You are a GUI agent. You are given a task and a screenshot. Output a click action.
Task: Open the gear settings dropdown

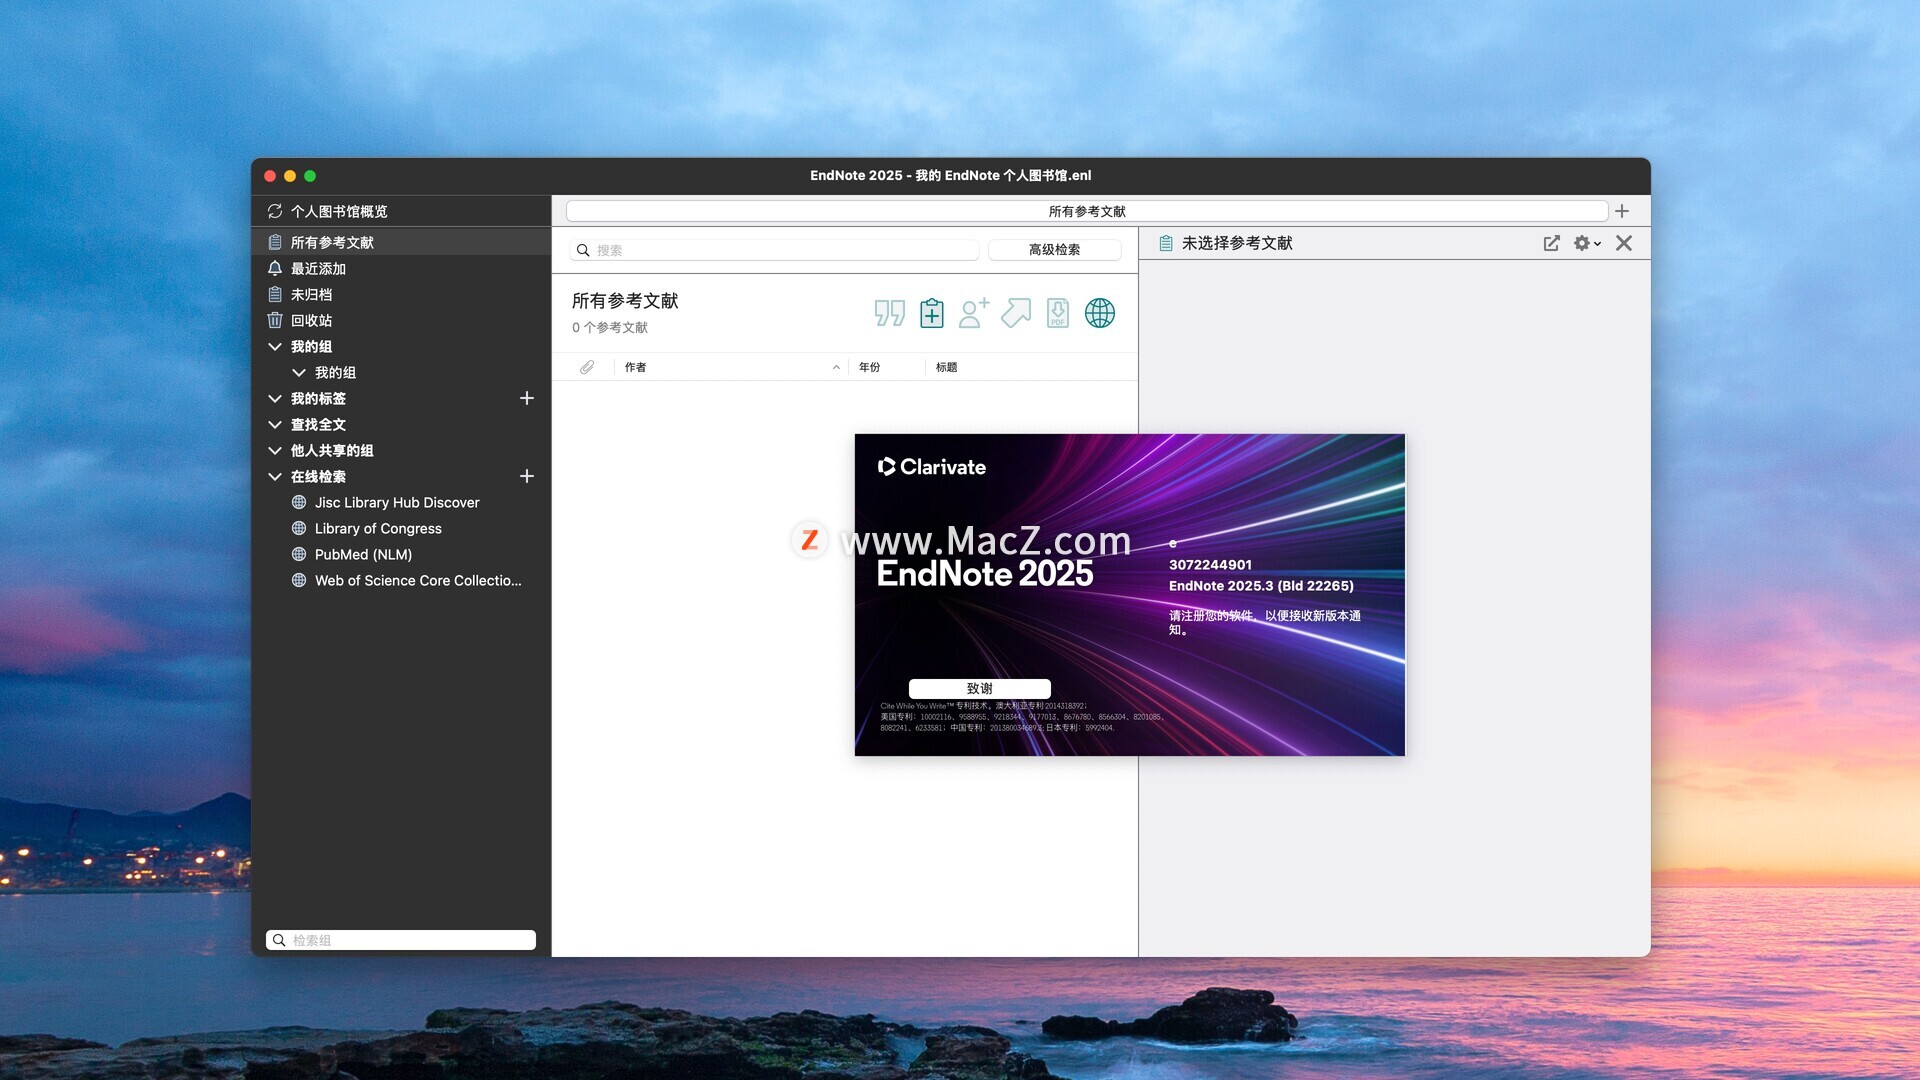(1586, 243)
